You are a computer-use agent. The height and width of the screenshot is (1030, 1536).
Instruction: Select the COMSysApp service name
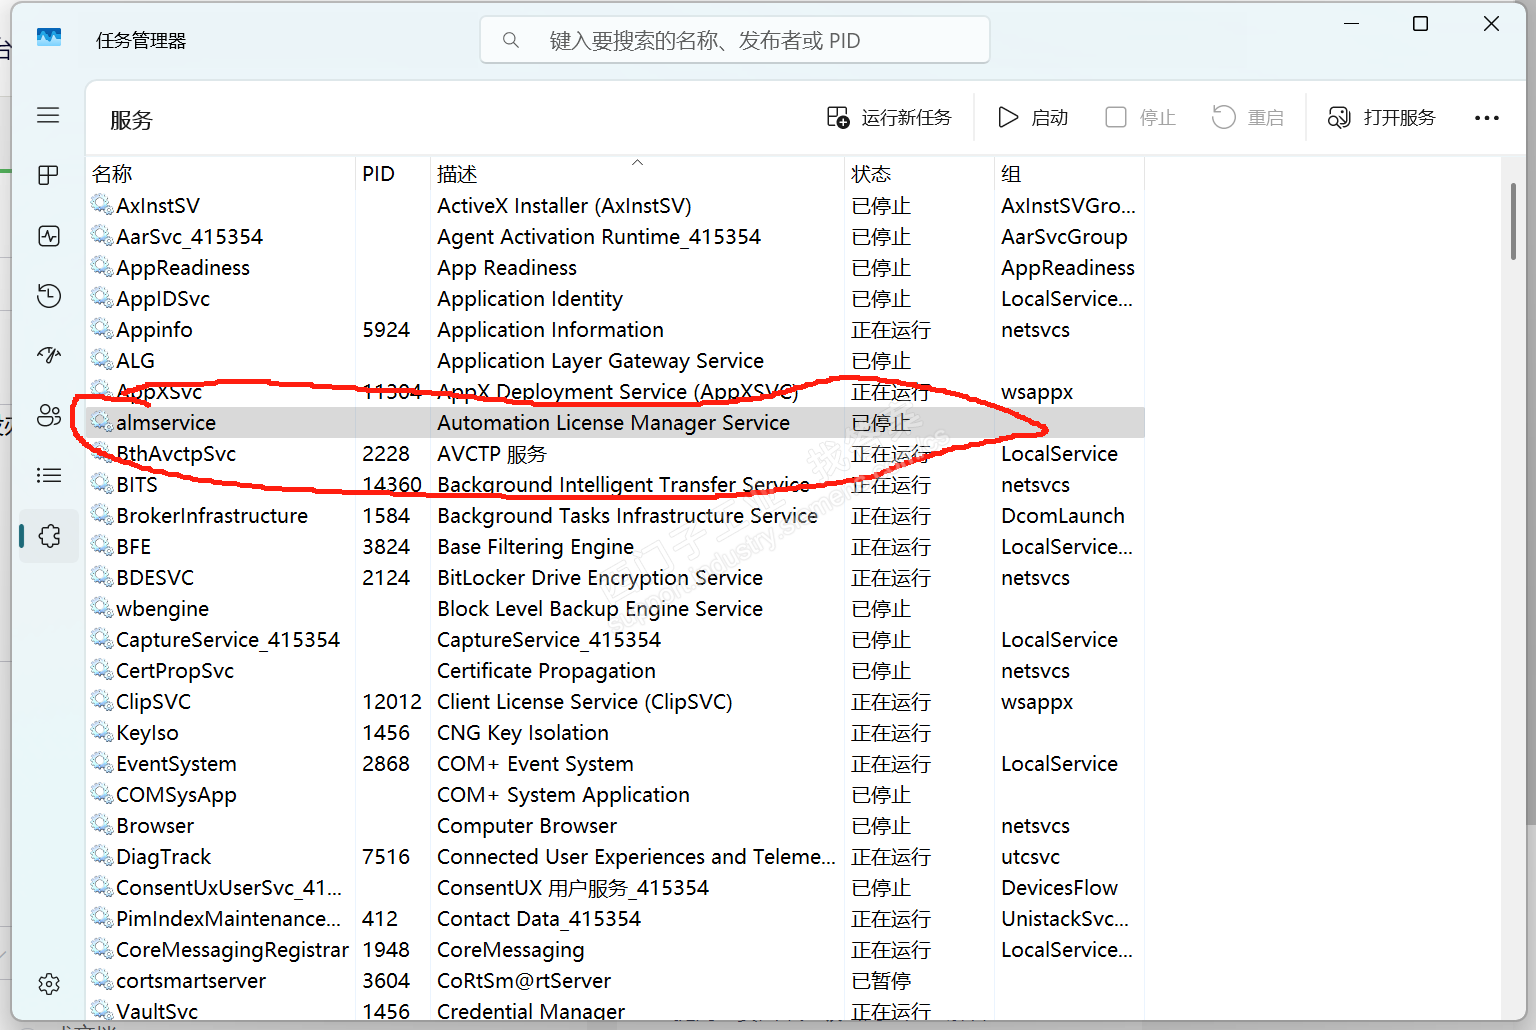coord(176,795)
